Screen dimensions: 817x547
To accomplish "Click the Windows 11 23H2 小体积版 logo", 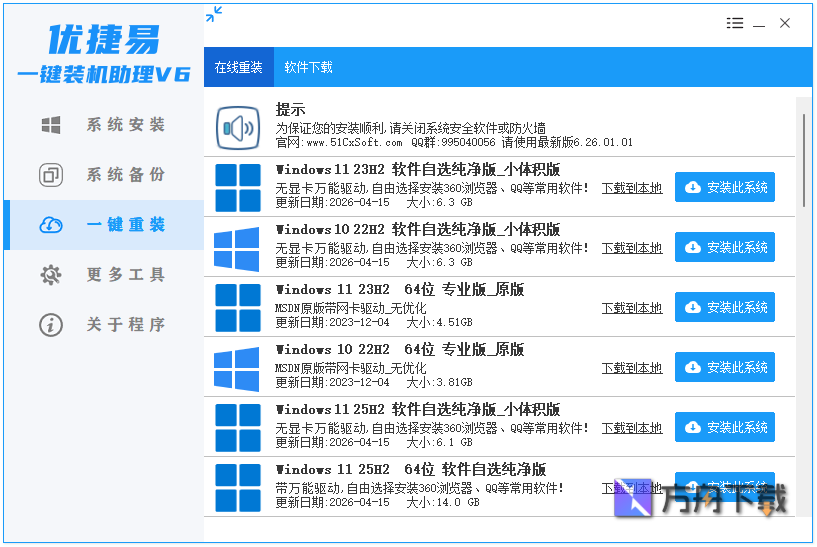I will (x=238, y=188).
